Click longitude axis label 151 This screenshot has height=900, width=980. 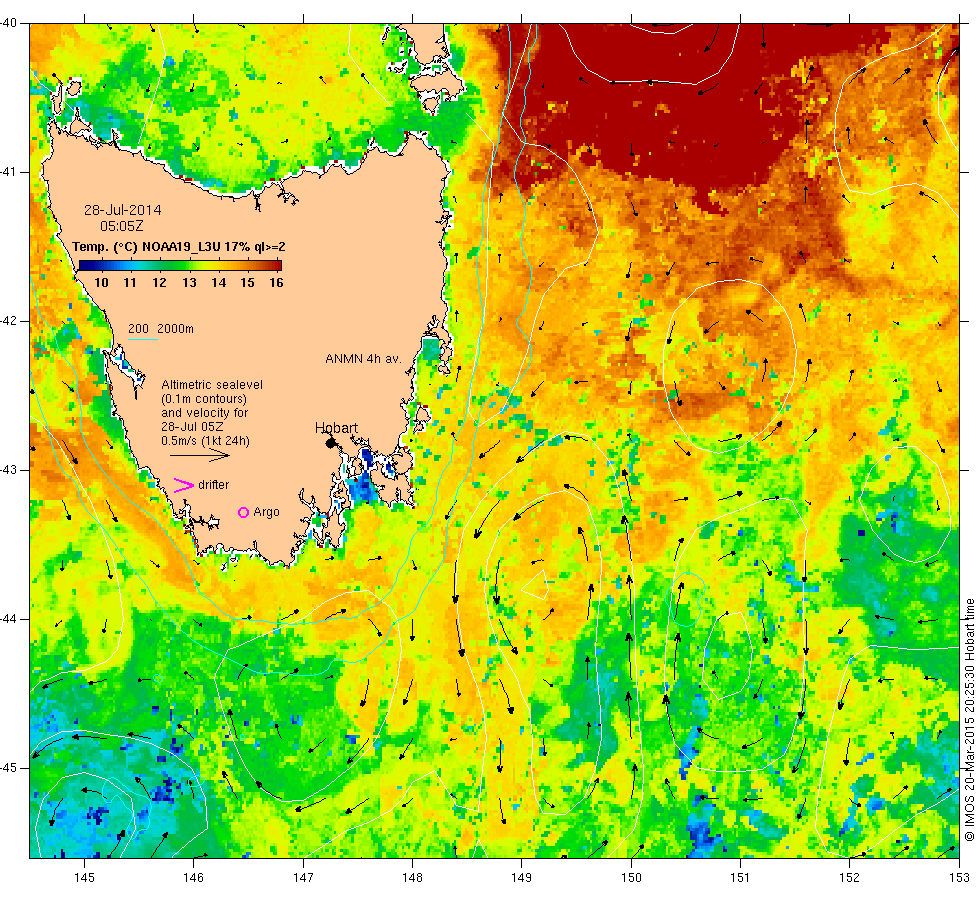coord(741,878)
